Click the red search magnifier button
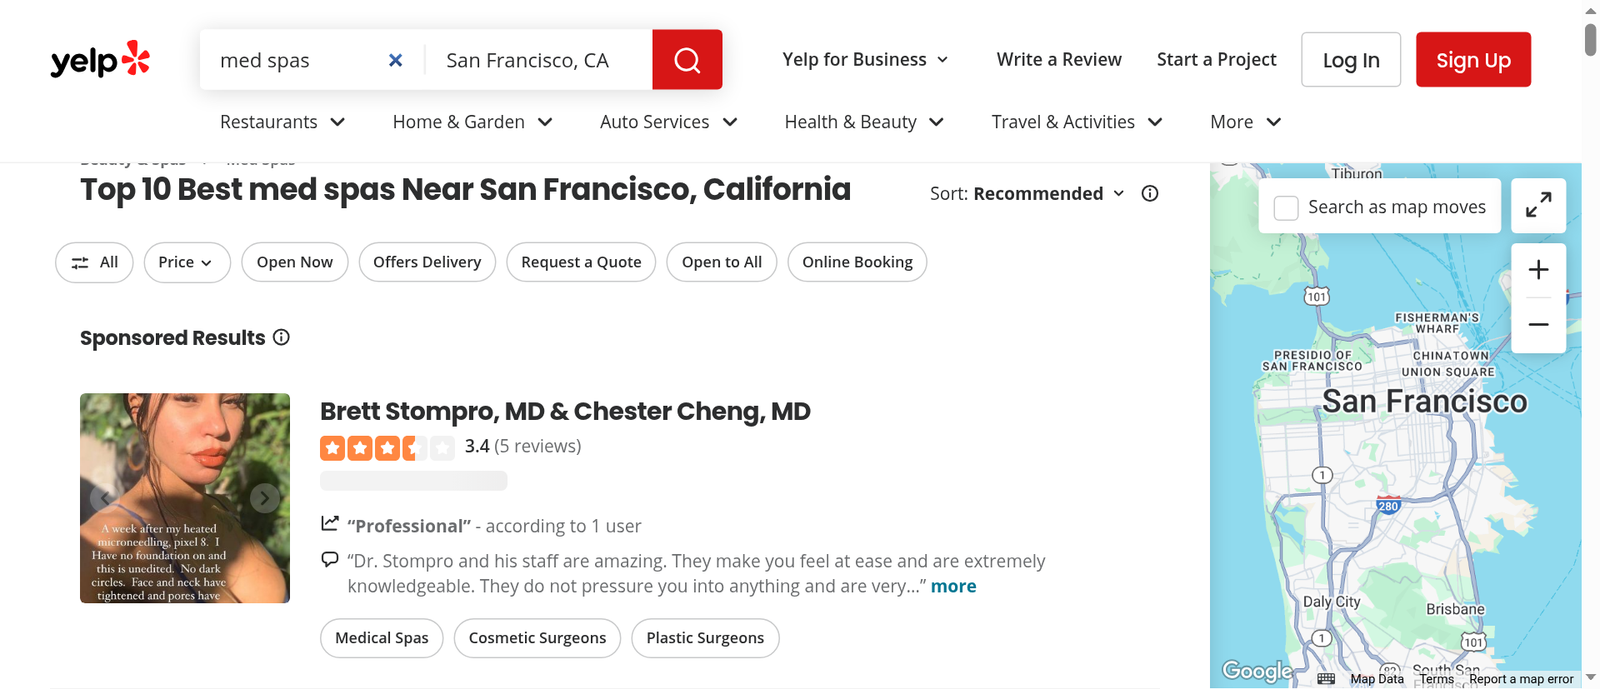The height and width of the screenshot is (689, 1600). point(687,60)
